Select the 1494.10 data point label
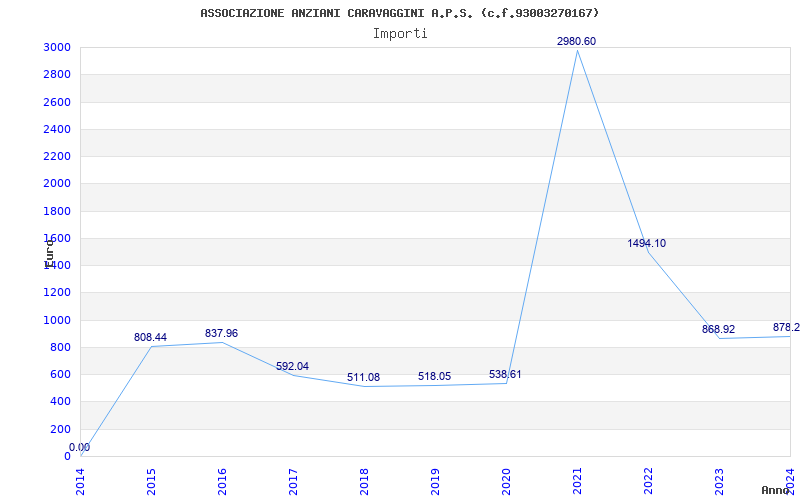This screenshot has width=800, height=500. (x=646, y=243)
